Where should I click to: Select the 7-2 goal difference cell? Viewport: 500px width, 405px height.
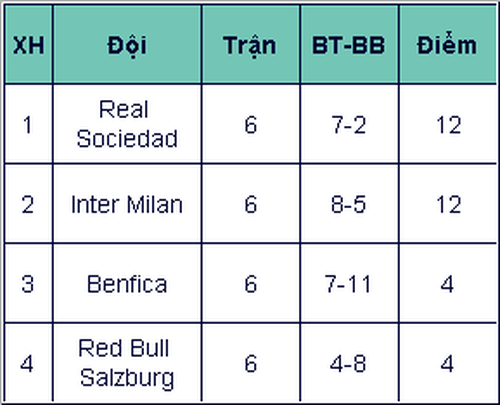click(x=349, y=124)
